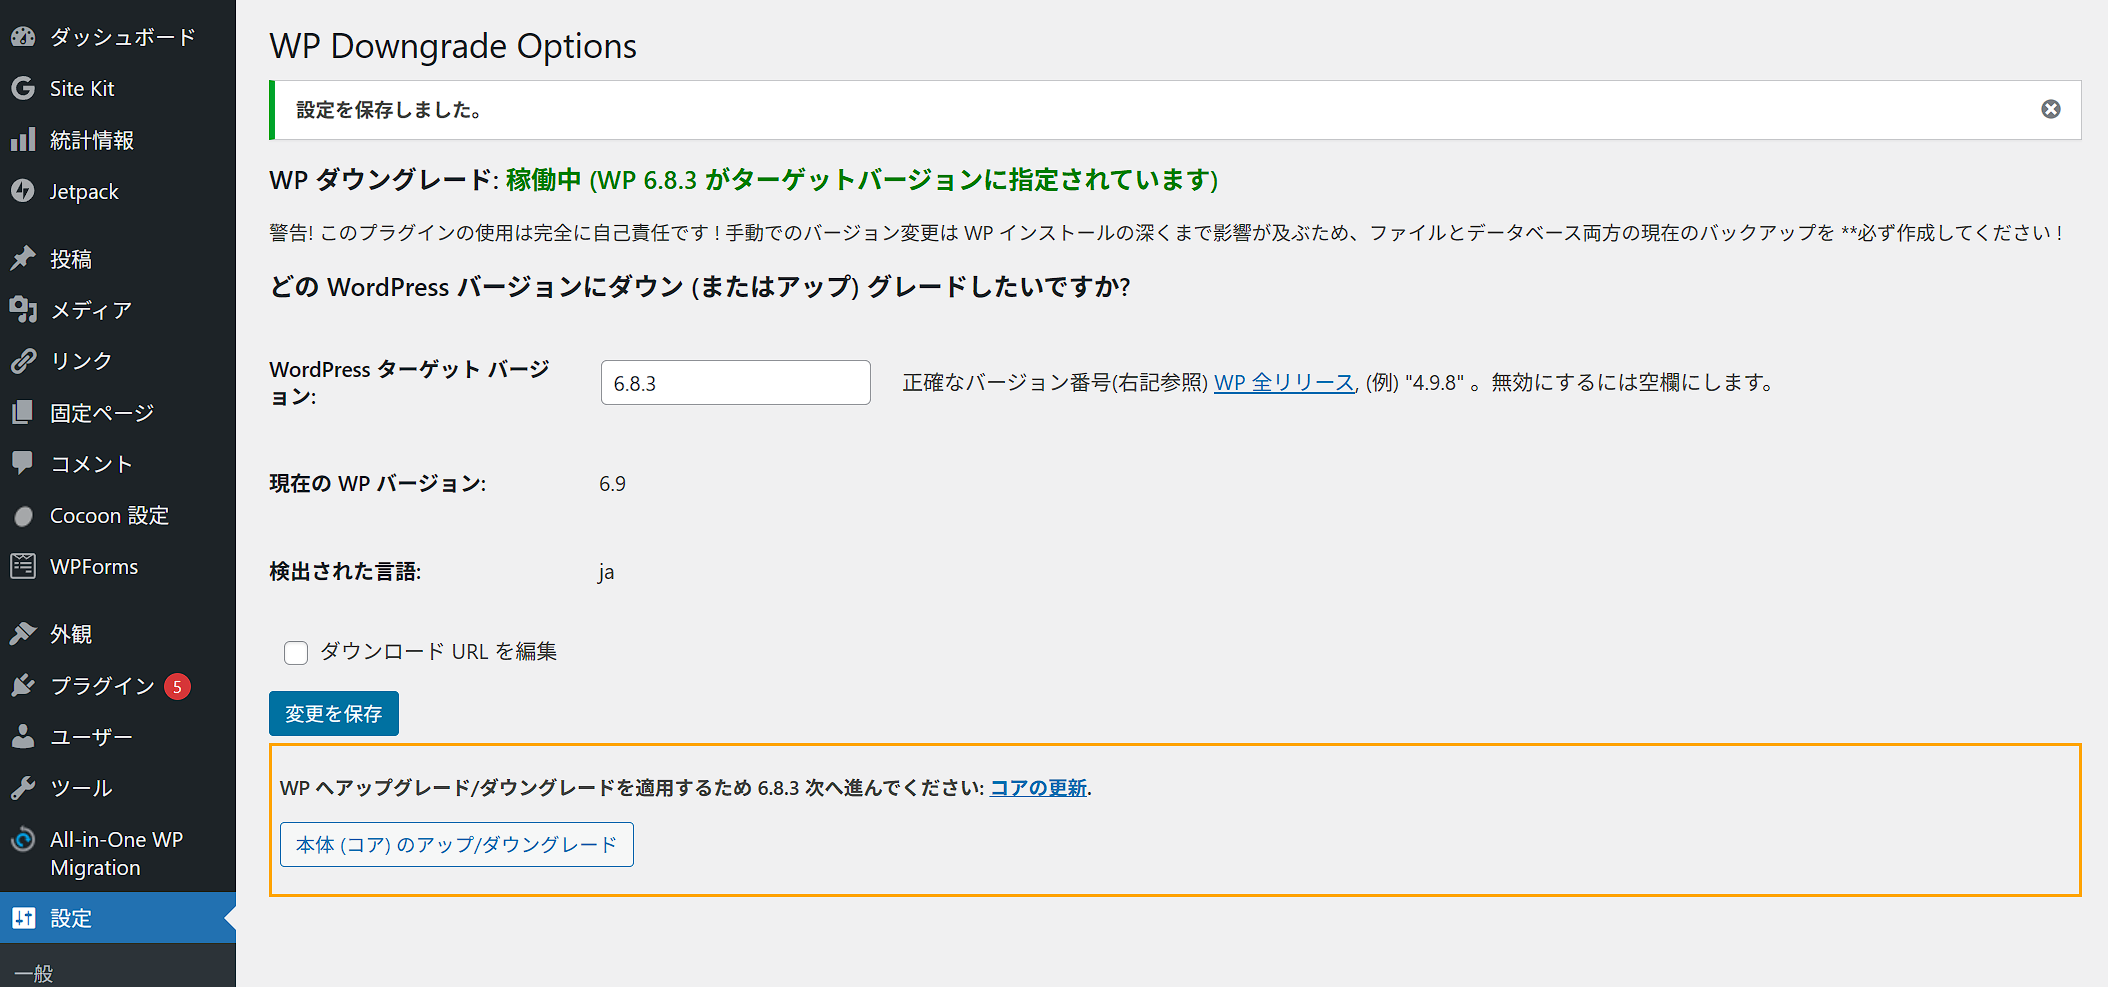This screenshot has width=2108, height=987.
Task: Click the WordPress target version field
Action: [735, 383]
